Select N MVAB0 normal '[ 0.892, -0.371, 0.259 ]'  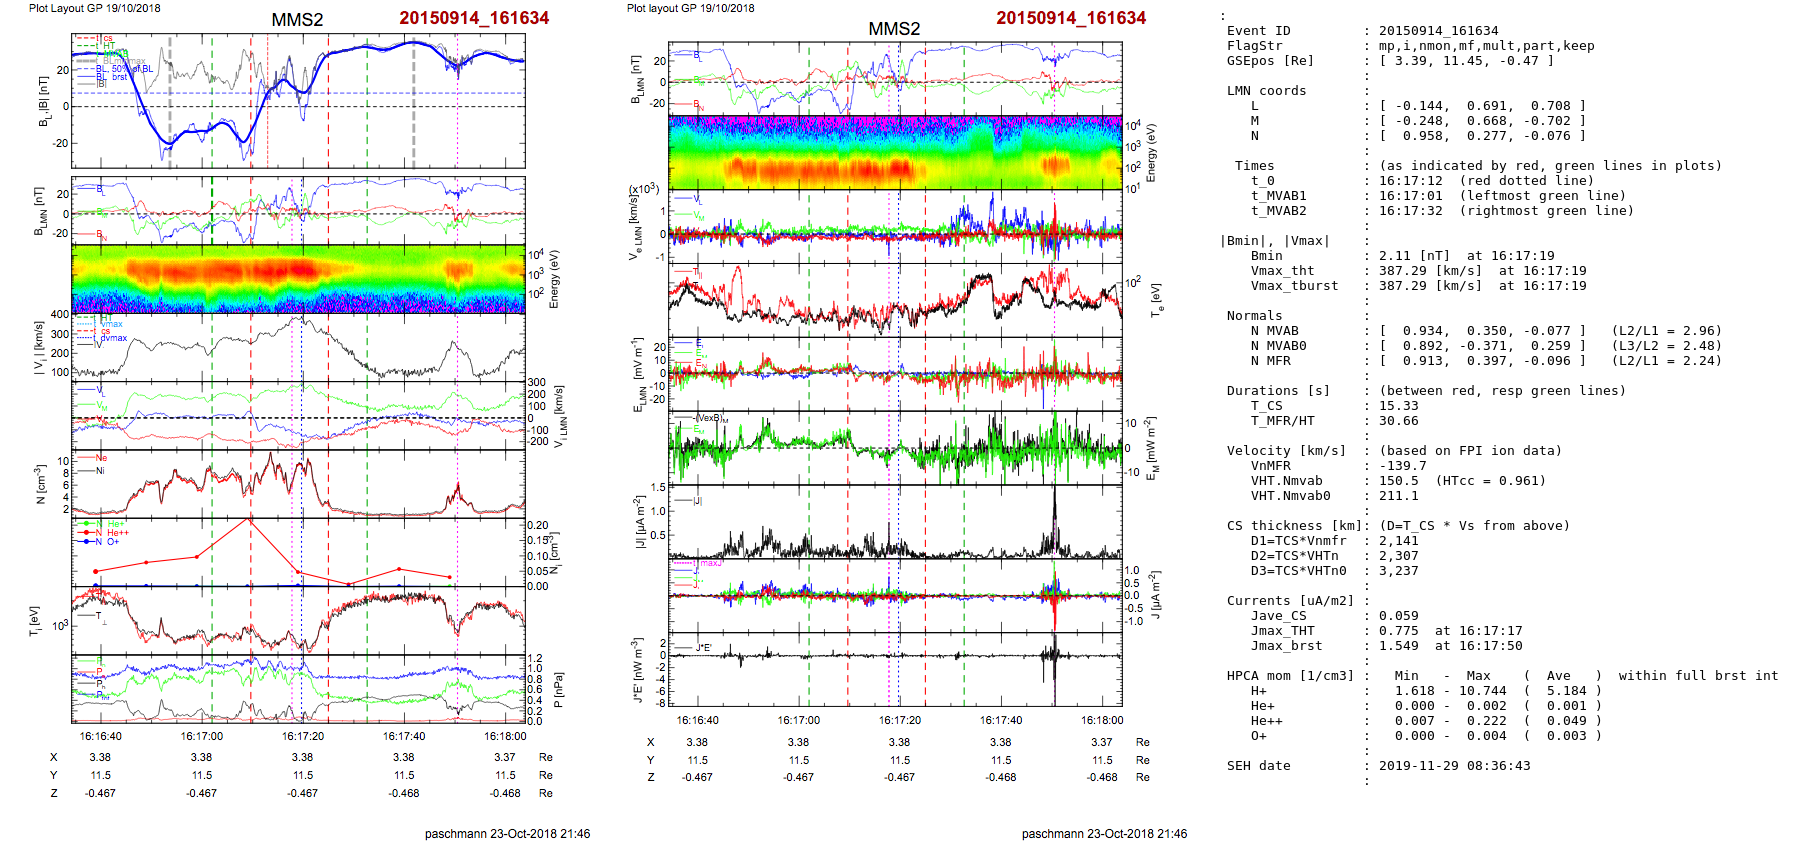click(x=1483, y=346)
